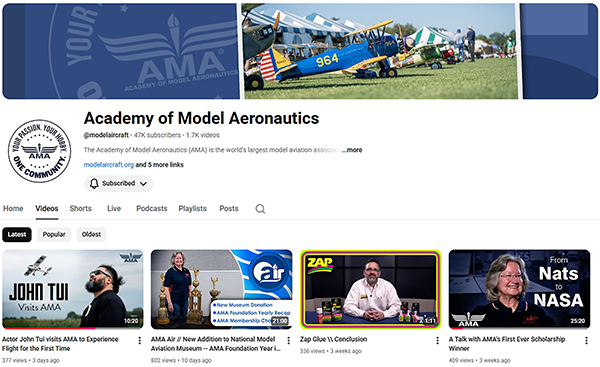The image size is (600, 367).
Task: Play the ZAP glue video thumbnail
Action: [x=370, y=289]
